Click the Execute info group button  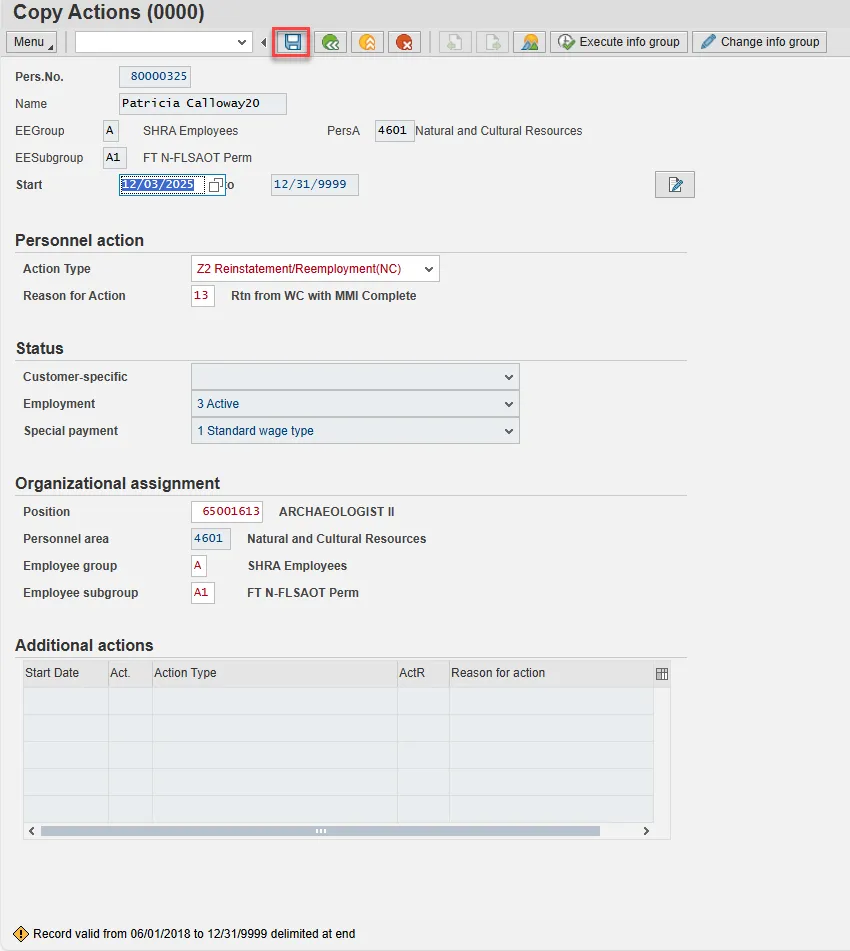[619, 42]
